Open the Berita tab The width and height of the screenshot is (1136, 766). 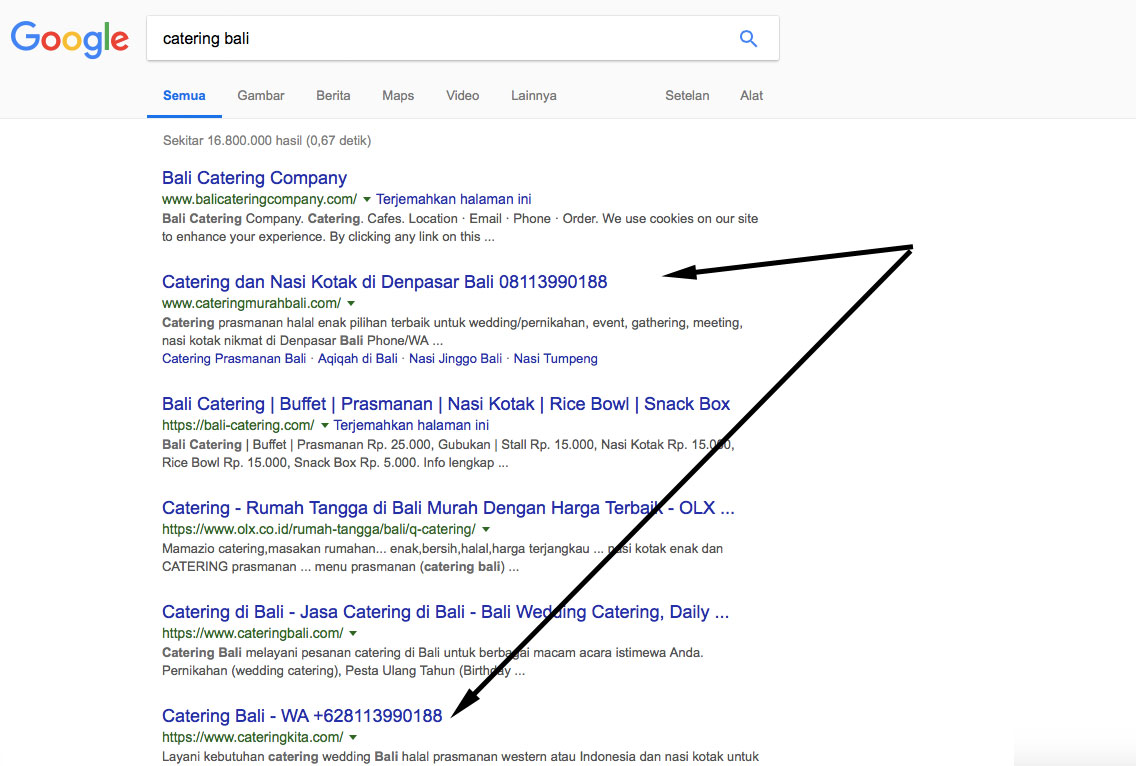pyautogui.click(x=333, y=96)
